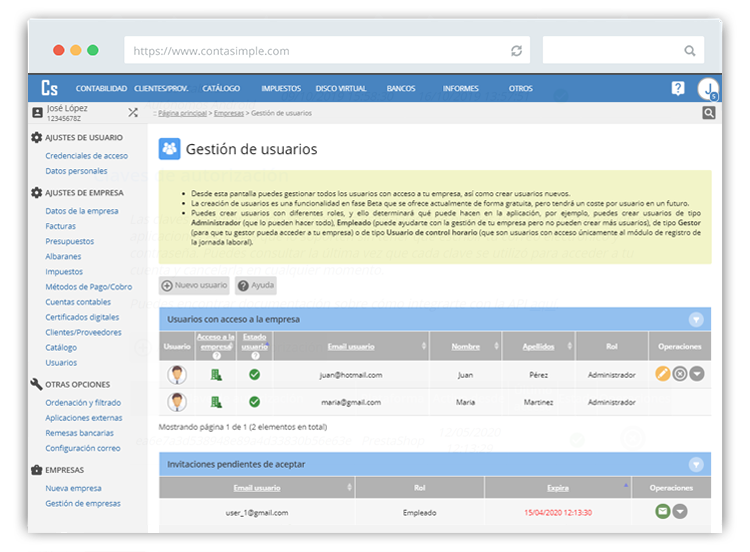Collapse the Usuarios con acceso a la empresa panel
This screenshot has width=750, height=552.
696,319
